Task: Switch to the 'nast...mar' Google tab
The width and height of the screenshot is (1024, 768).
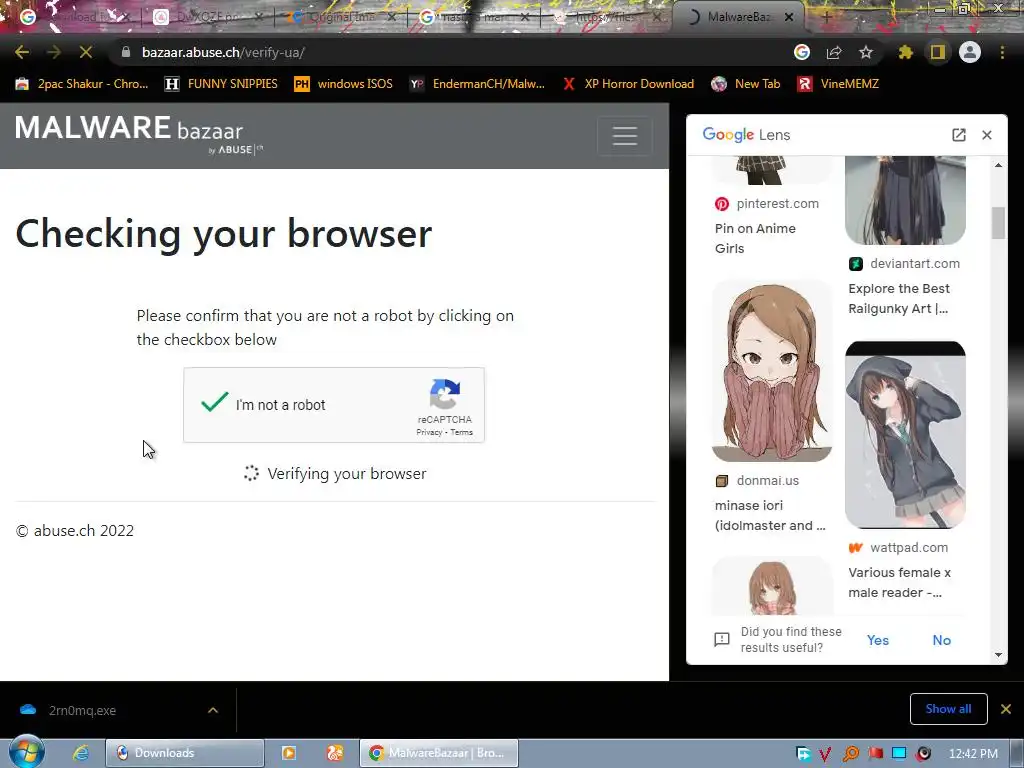Action: [x=474, y=17]
